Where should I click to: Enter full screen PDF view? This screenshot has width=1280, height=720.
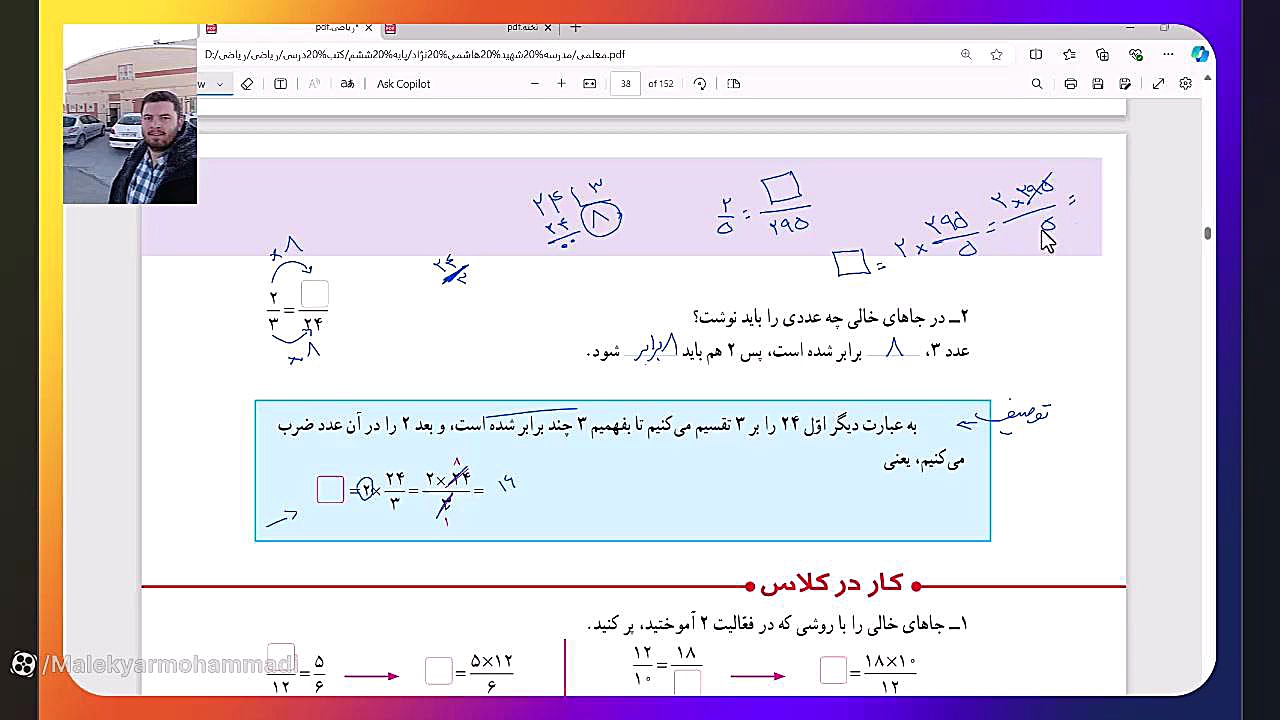point(1158,84)
